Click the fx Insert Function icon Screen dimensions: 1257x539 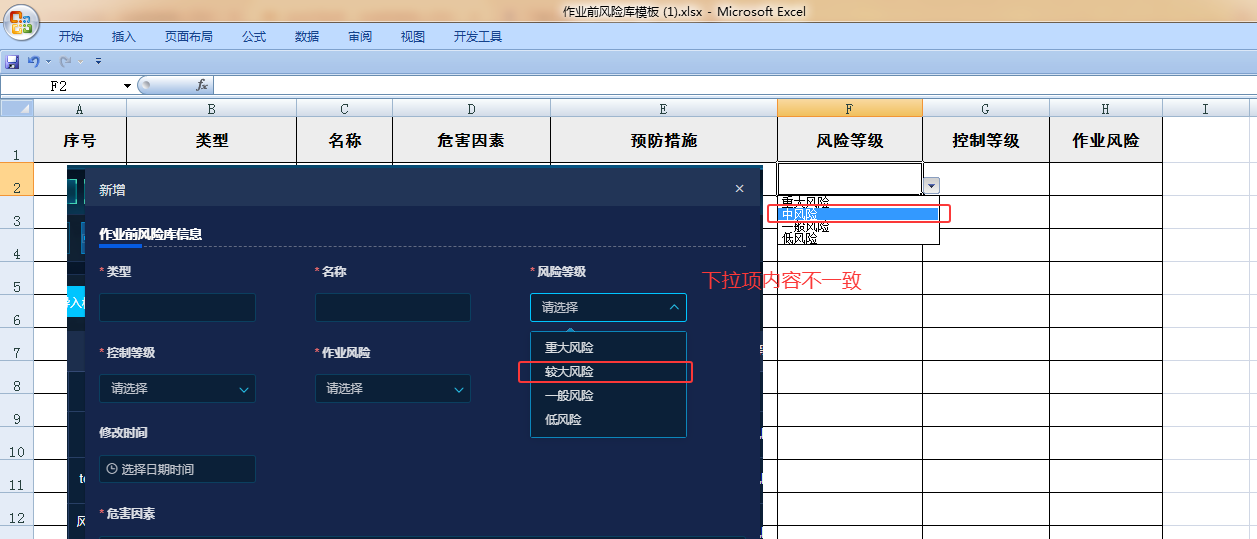pos(201,86)
